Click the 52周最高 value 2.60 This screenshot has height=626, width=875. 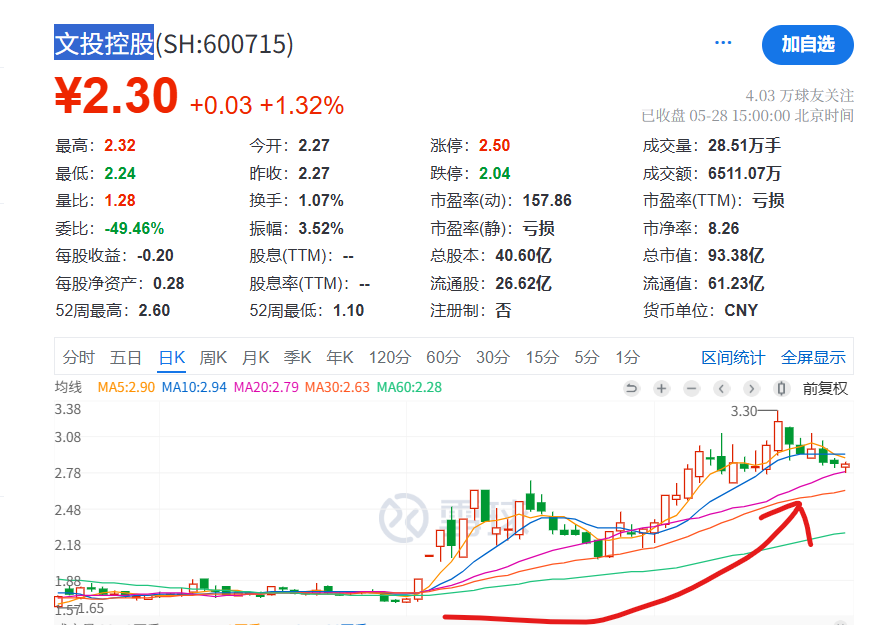point(155,310)
